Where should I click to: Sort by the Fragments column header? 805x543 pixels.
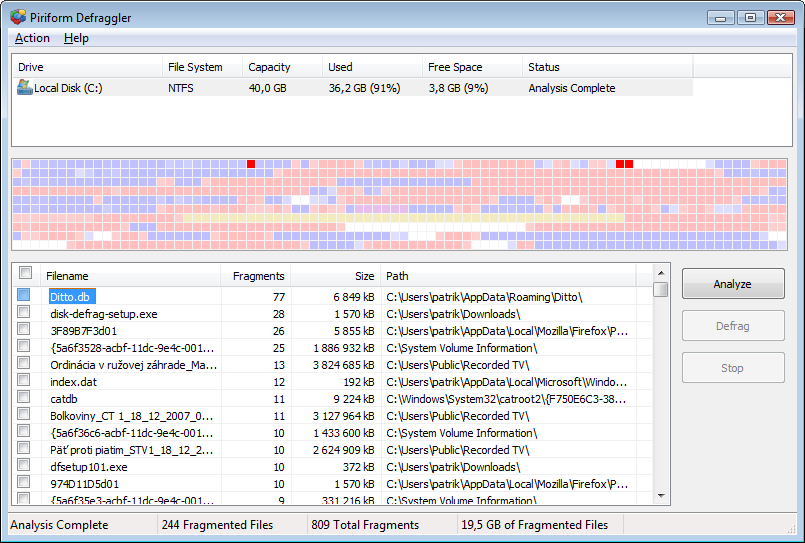pyautogui.click(x=256, y=276)
